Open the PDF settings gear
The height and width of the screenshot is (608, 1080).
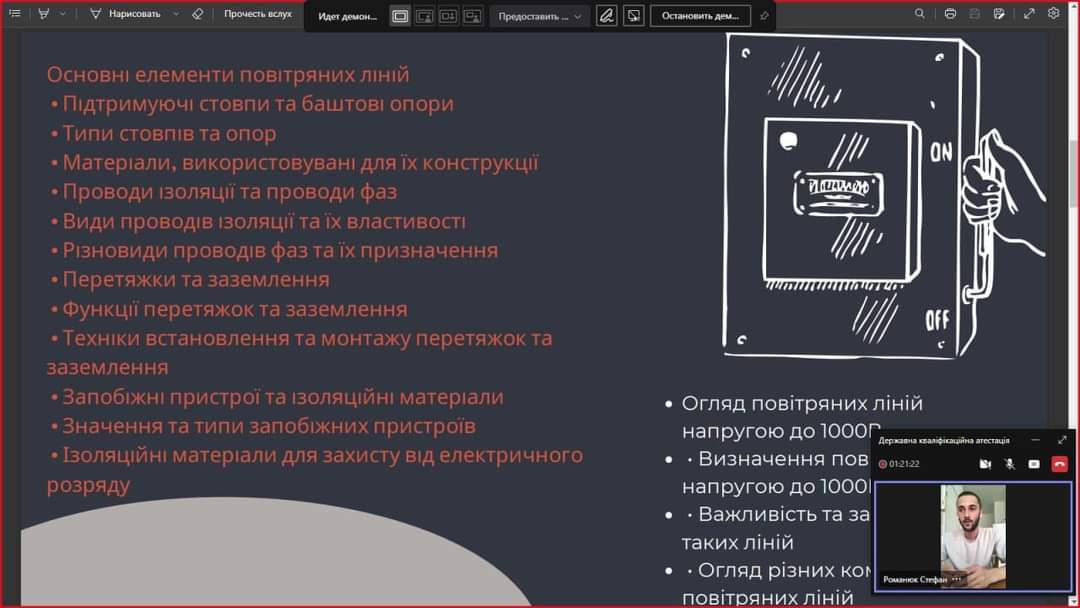point(1053,13)
